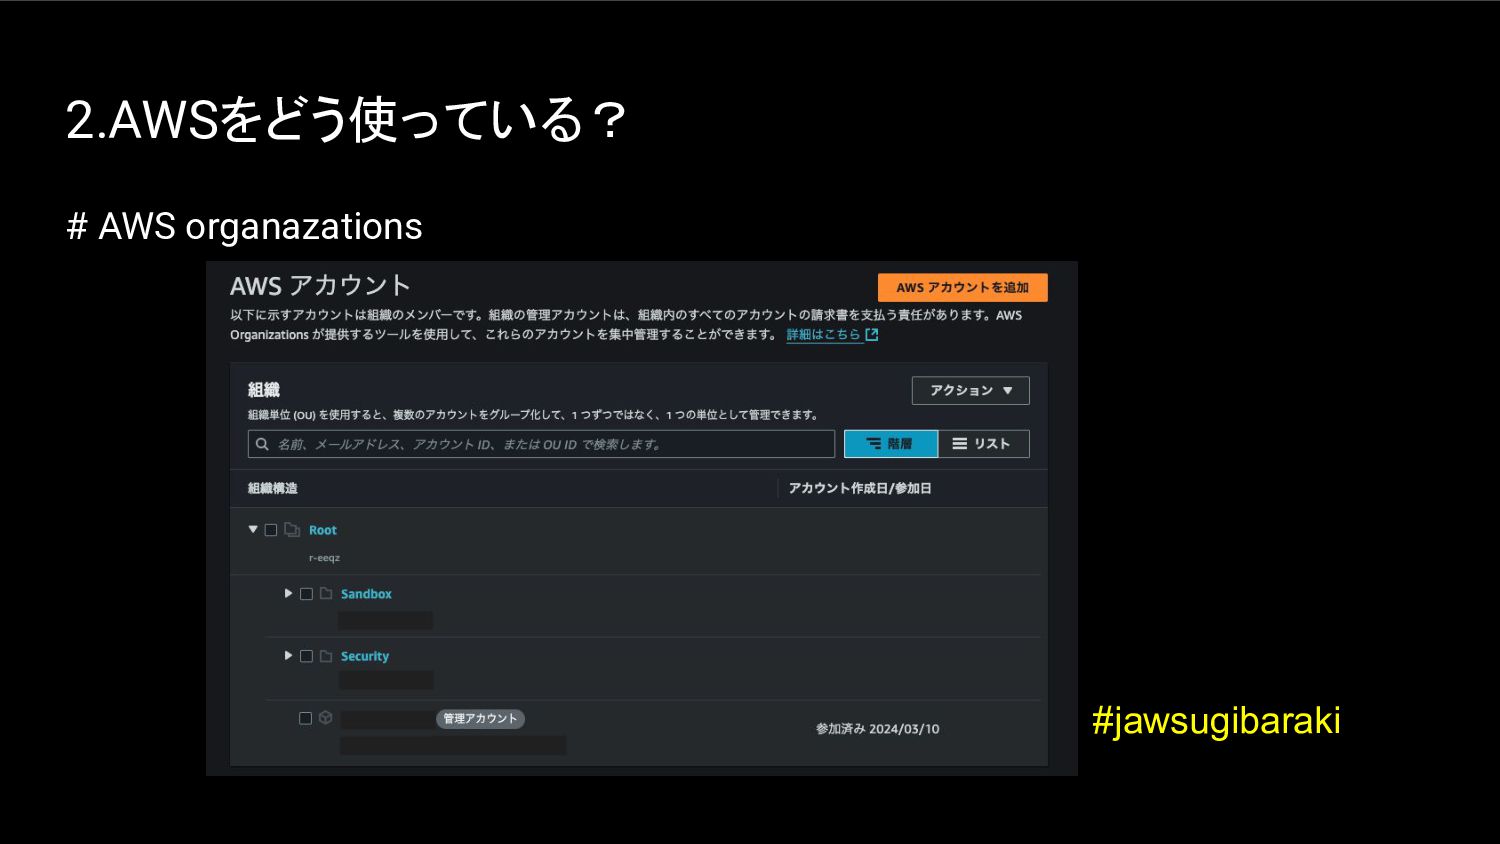
Task: Click the r-eeqz root ID text
Action: pos(324,558)
